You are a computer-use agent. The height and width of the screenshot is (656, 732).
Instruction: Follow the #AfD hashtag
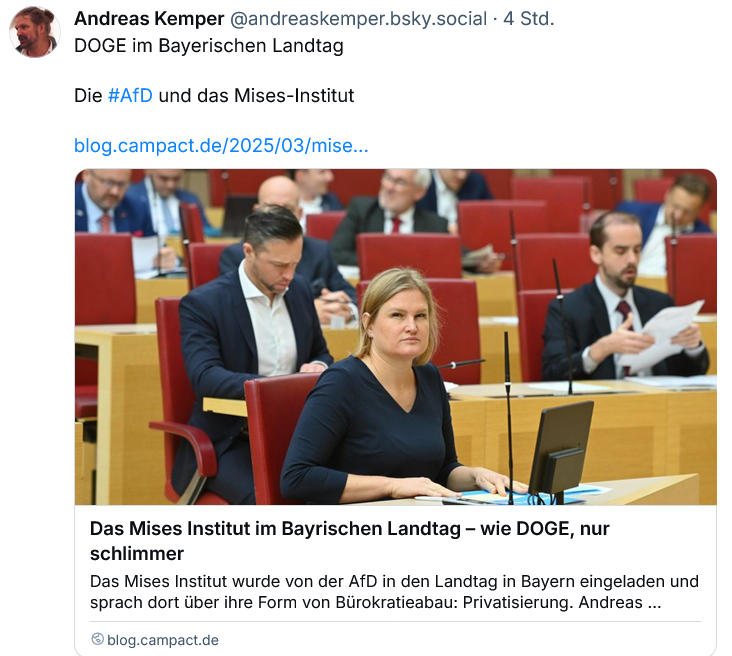click(x=130, y=96)
